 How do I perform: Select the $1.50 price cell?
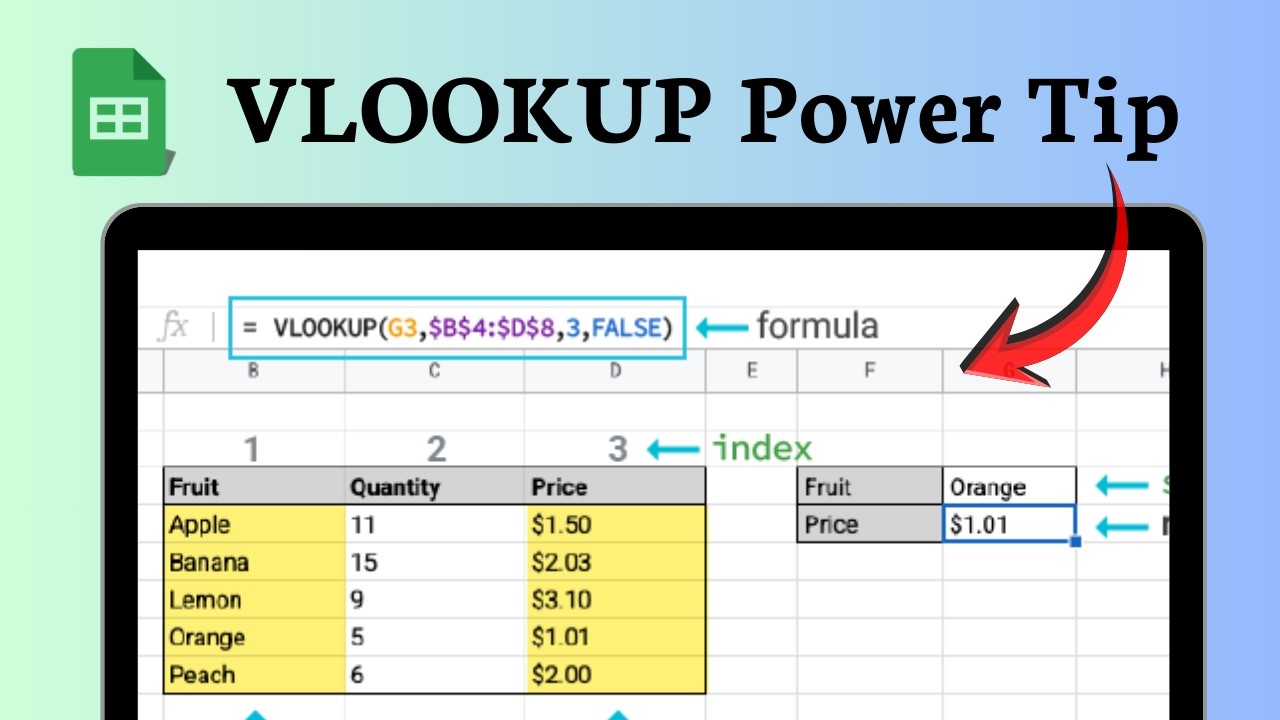(x=615, y=525)
